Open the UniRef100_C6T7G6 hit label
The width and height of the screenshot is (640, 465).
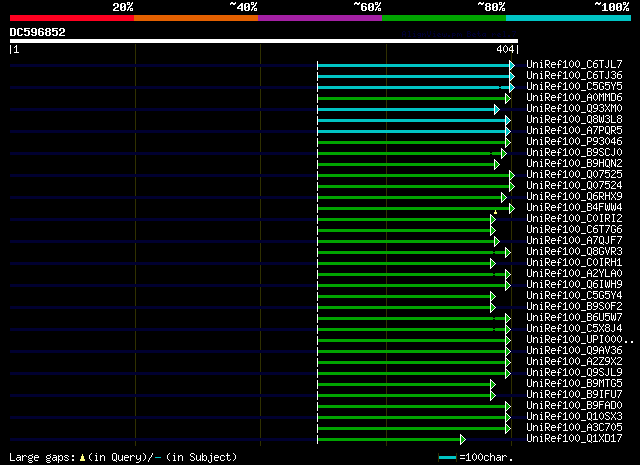tap(574, 230)
